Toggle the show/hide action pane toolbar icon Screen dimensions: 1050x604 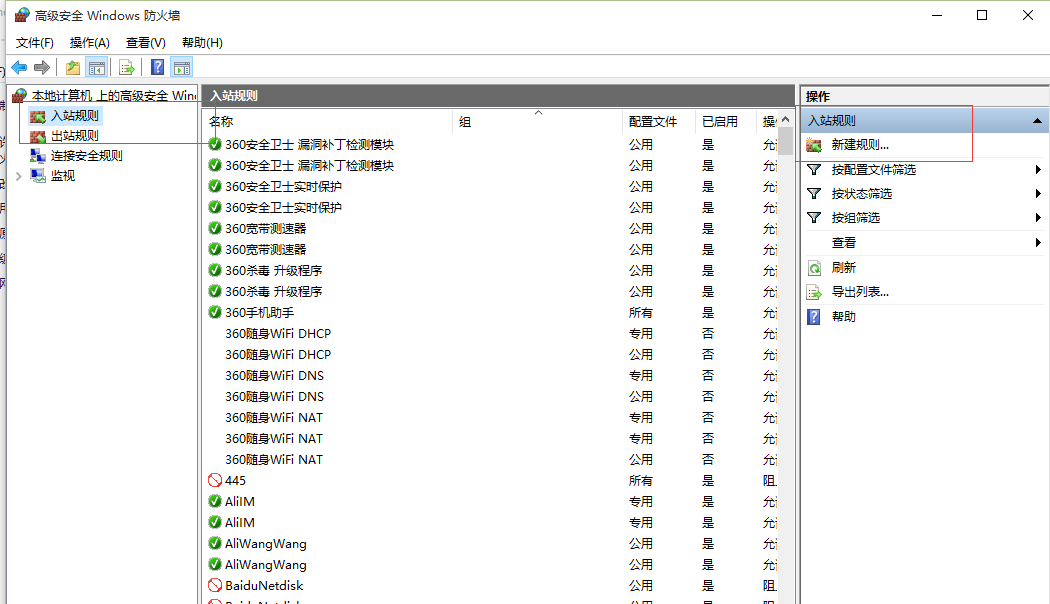181,68
